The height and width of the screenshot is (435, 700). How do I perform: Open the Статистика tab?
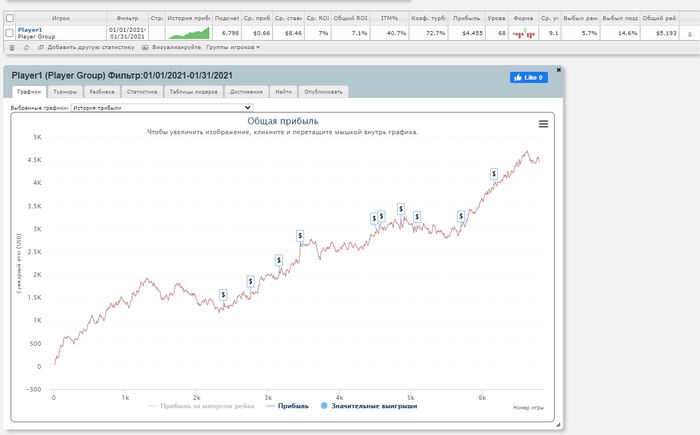[142, 92]
